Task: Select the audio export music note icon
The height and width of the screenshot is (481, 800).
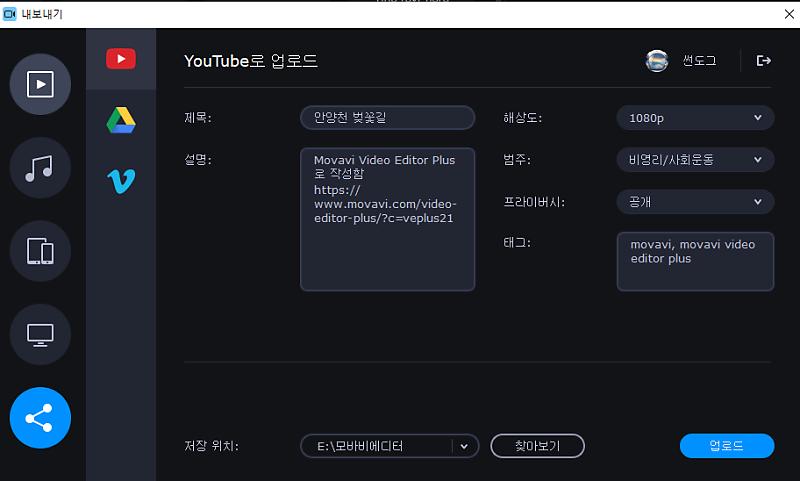Action: click(40, 168)
